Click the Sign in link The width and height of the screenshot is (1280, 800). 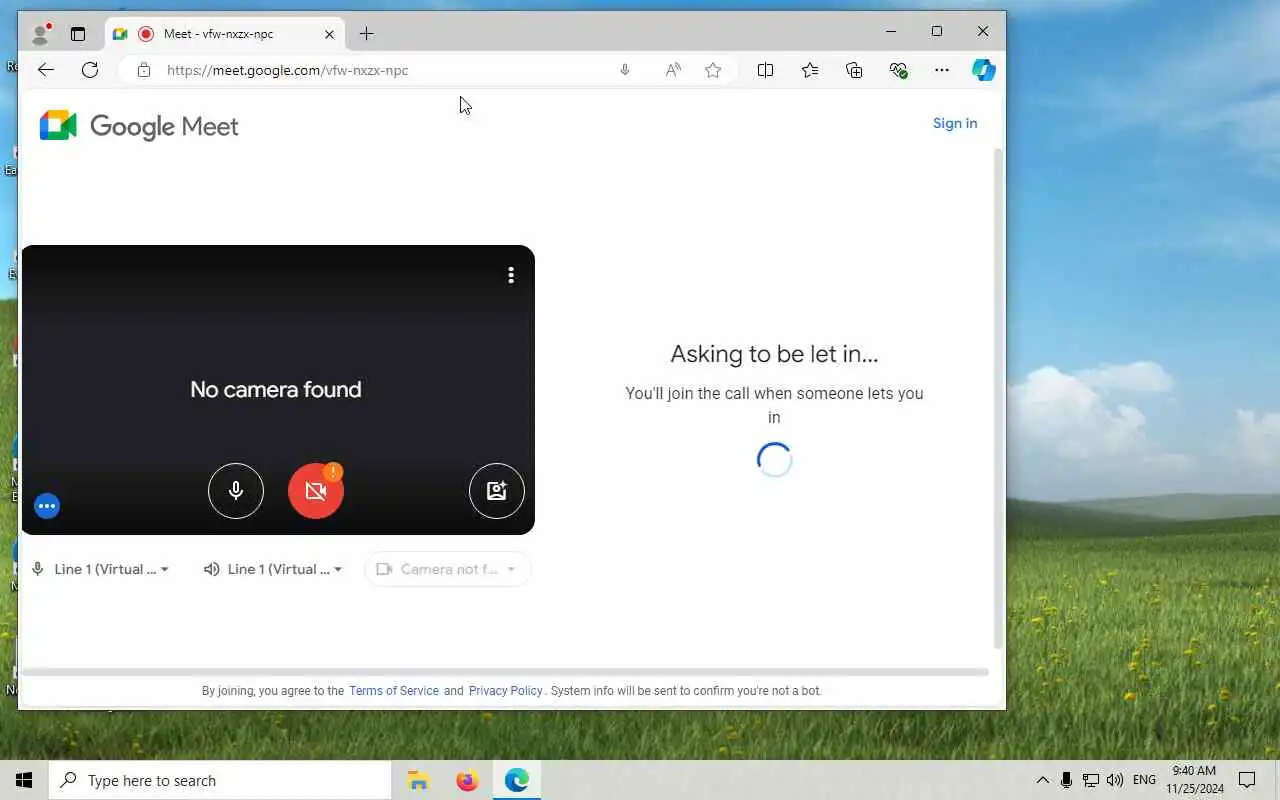955,123
